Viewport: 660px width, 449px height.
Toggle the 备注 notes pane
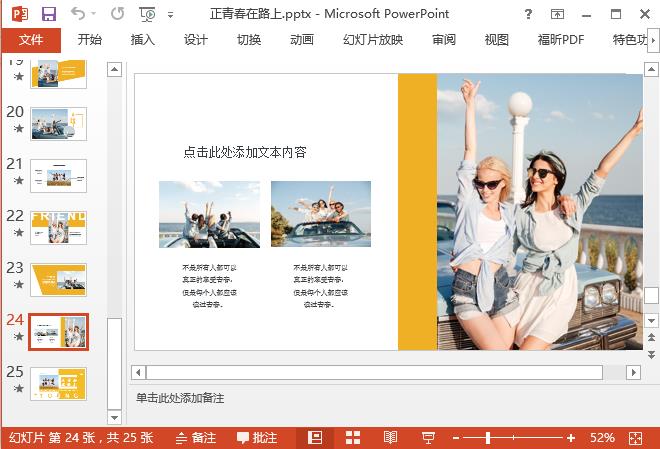[x=195, y=438]
